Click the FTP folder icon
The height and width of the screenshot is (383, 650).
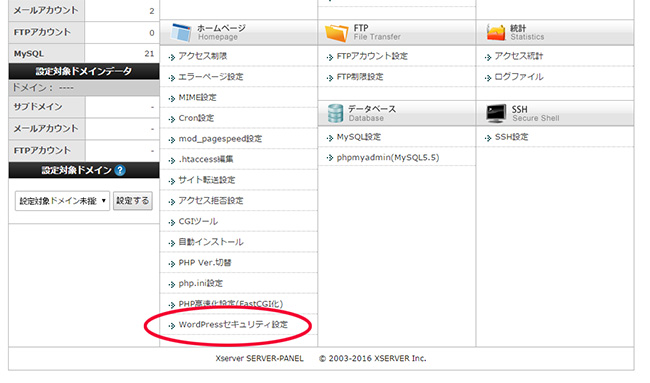[x=337, y=33]
